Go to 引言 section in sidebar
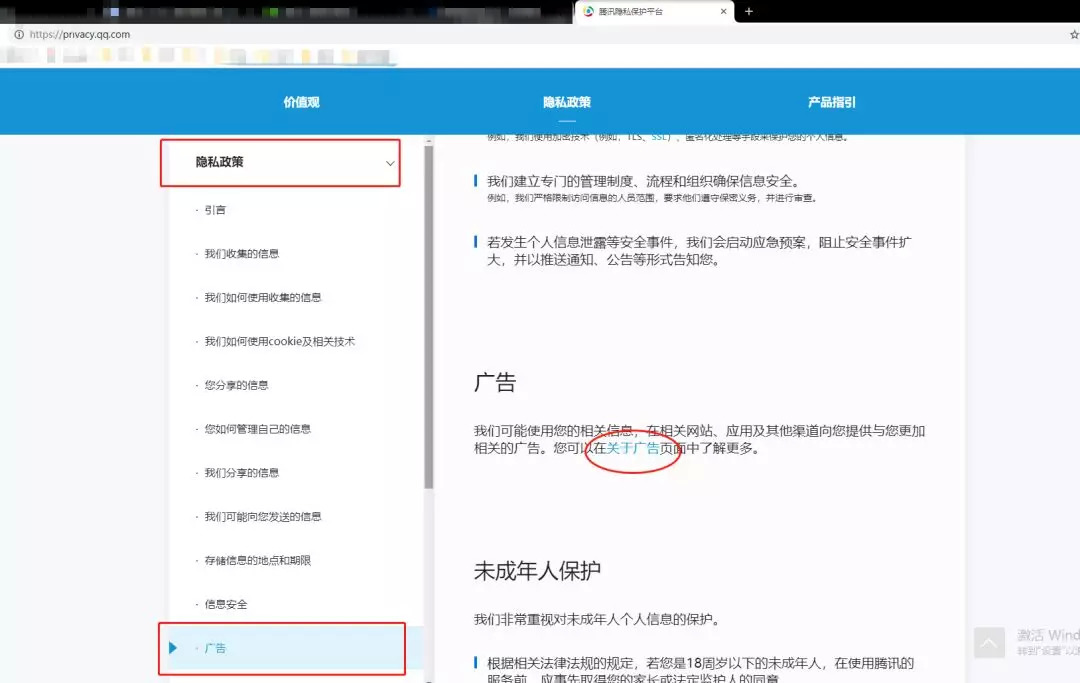The image size is (1080, 683). 215,210
